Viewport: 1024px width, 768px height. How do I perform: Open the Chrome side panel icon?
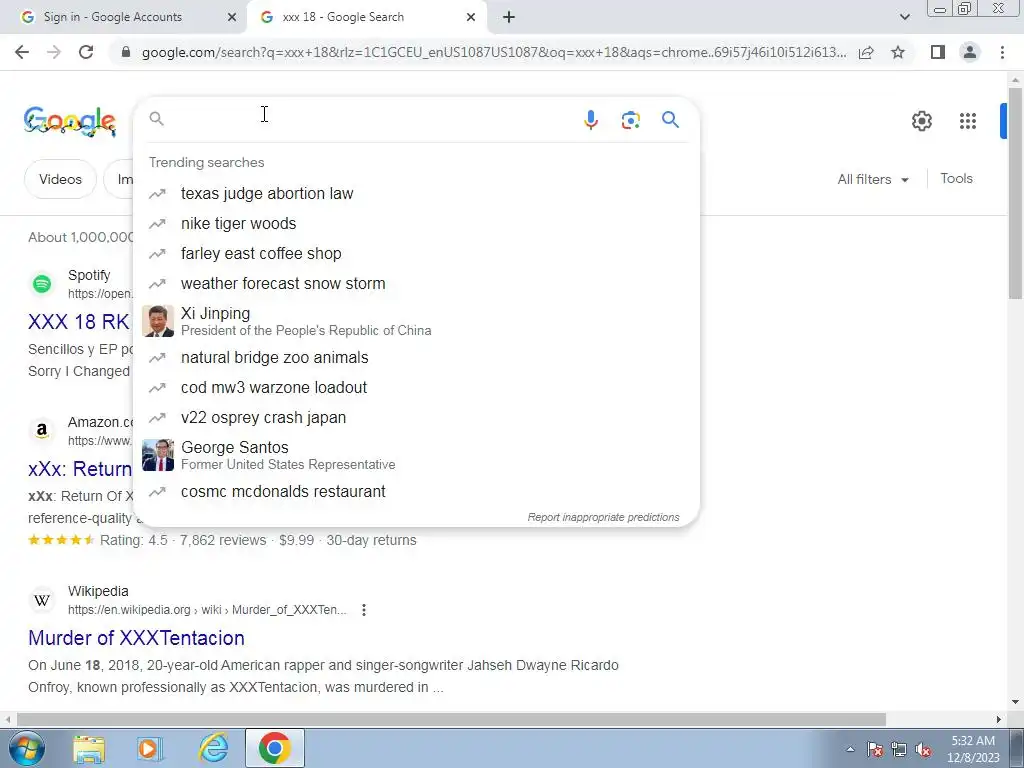pos(938,52)
